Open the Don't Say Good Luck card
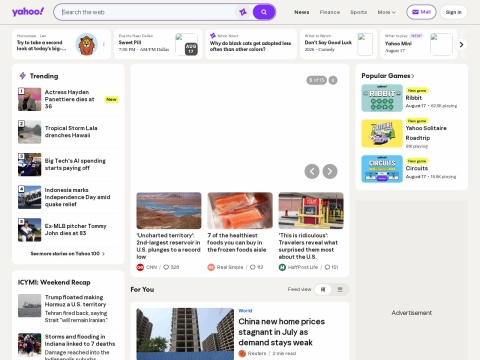 tap(338, 44)
